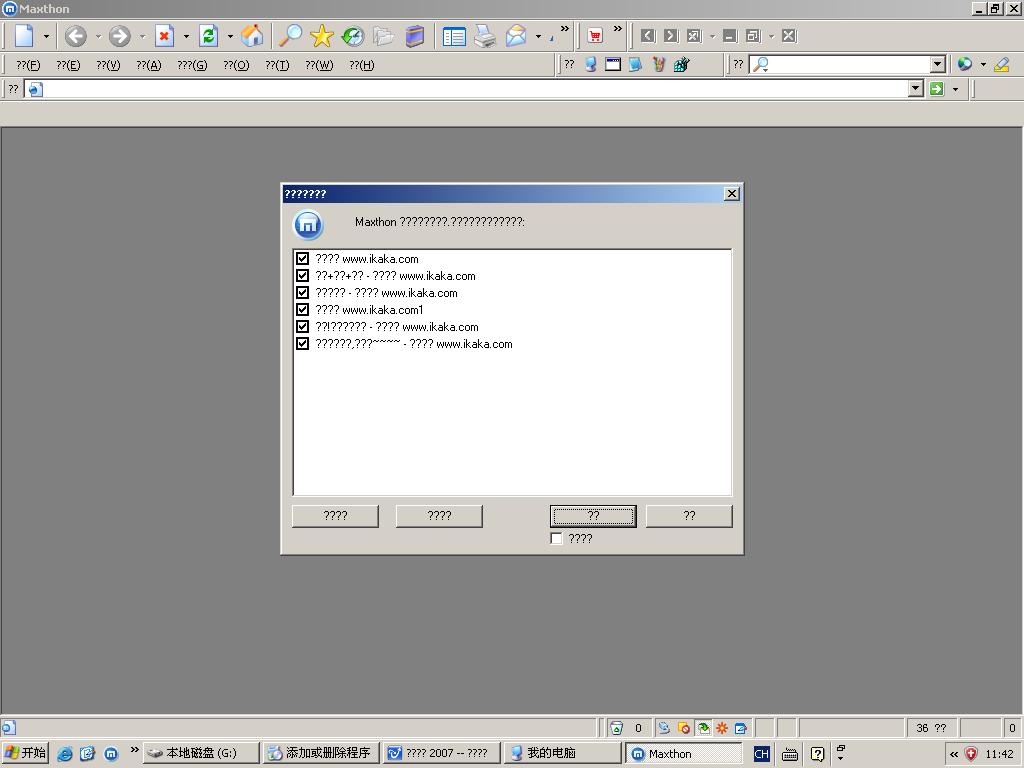Screen dimensions: 1024x768
Task: Click the Back navigation arrow
Action: [76, 36]
